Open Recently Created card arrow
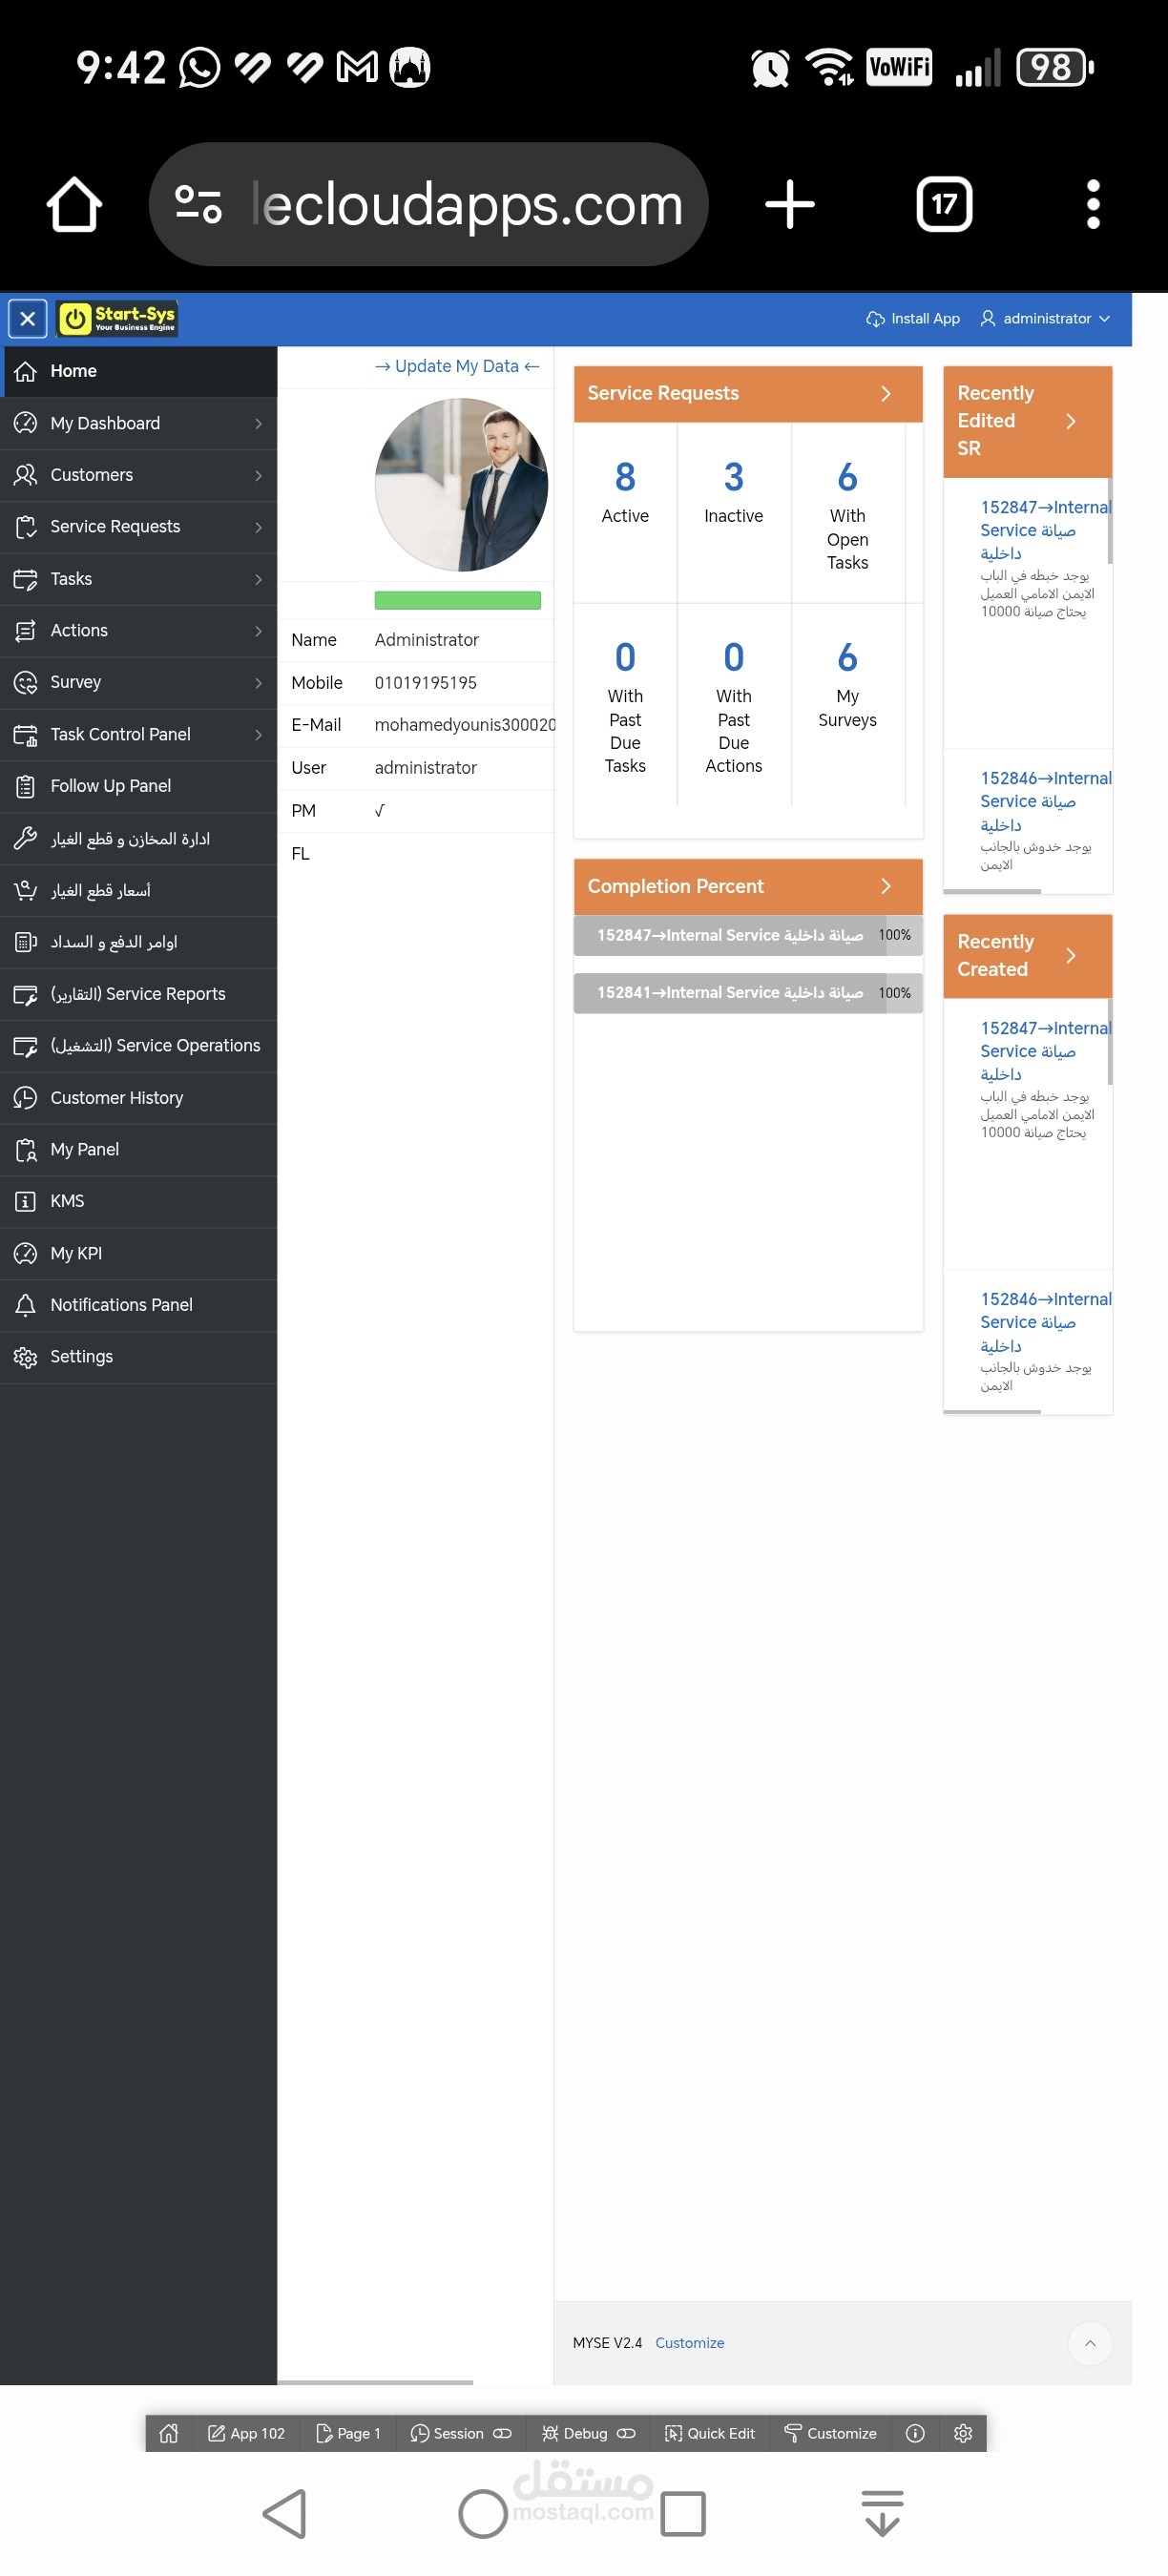The width and height of the screenshot is (1168, 2576). coord(1070,956)
